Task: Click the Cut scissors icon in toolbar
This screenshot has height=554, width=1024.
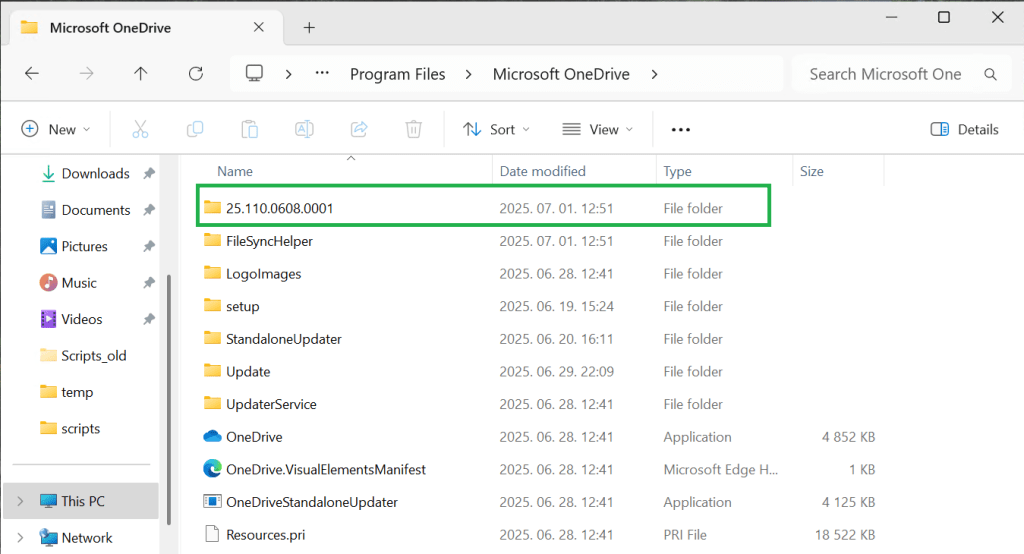Action: 140,129
